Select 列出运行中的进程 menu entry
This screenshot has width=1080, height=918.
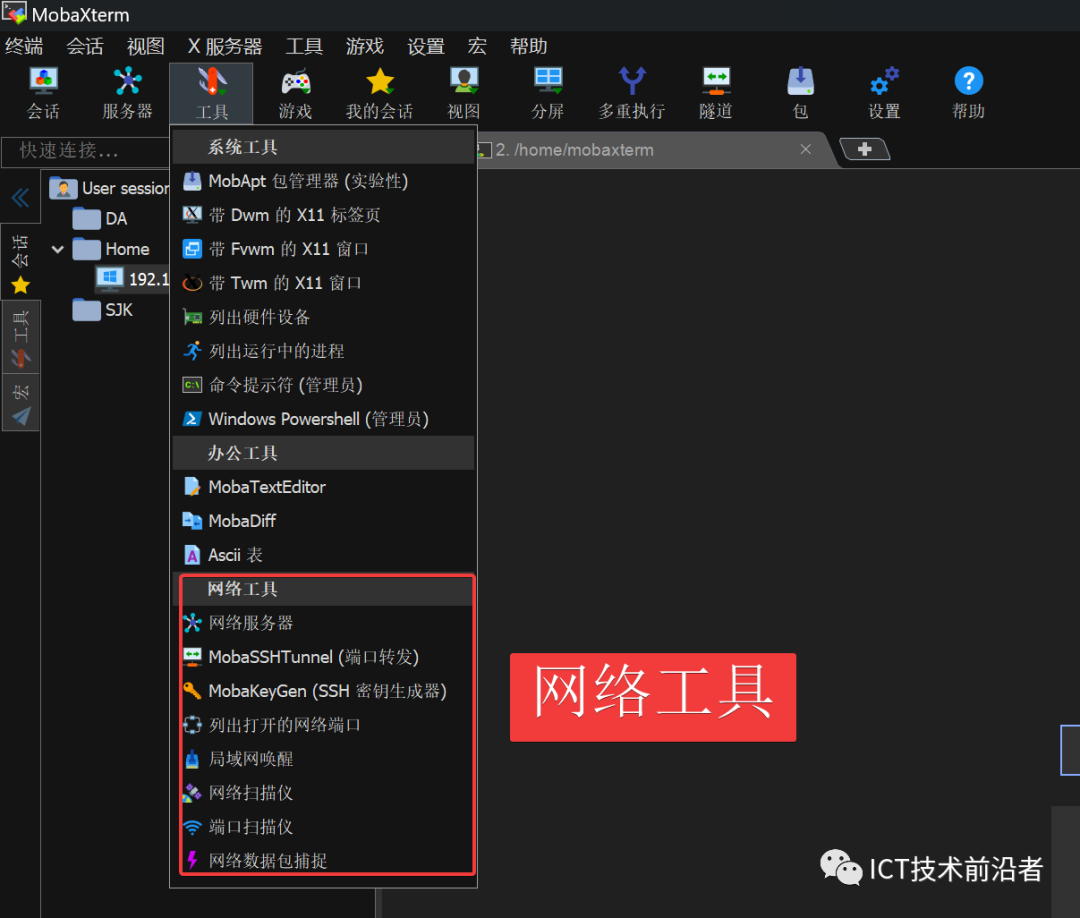(323, 351)
